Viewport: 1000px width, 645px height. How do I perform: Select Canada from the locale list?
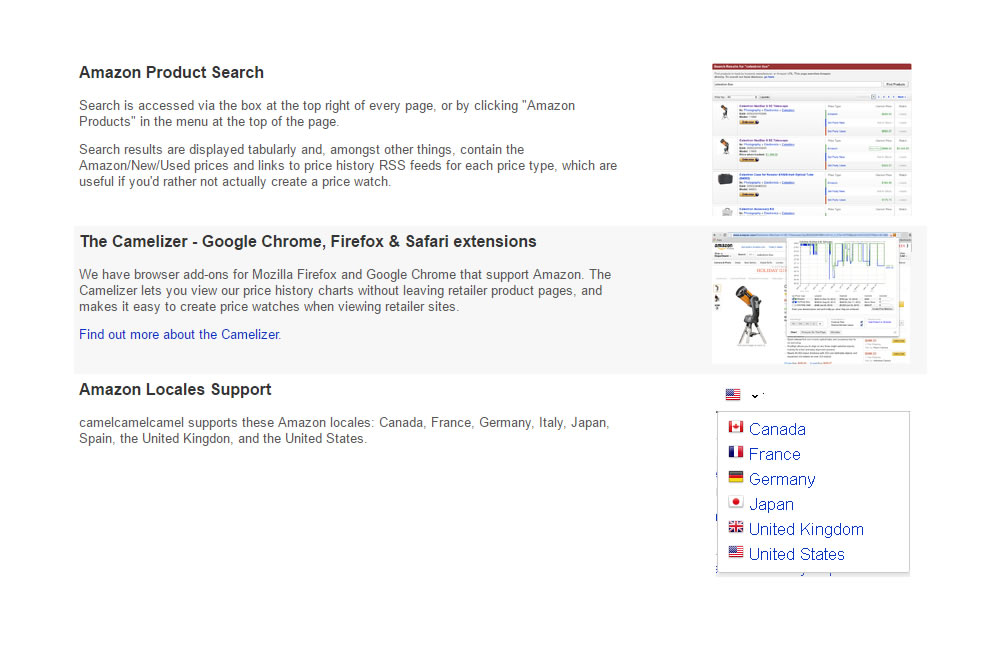click(777, 429)
